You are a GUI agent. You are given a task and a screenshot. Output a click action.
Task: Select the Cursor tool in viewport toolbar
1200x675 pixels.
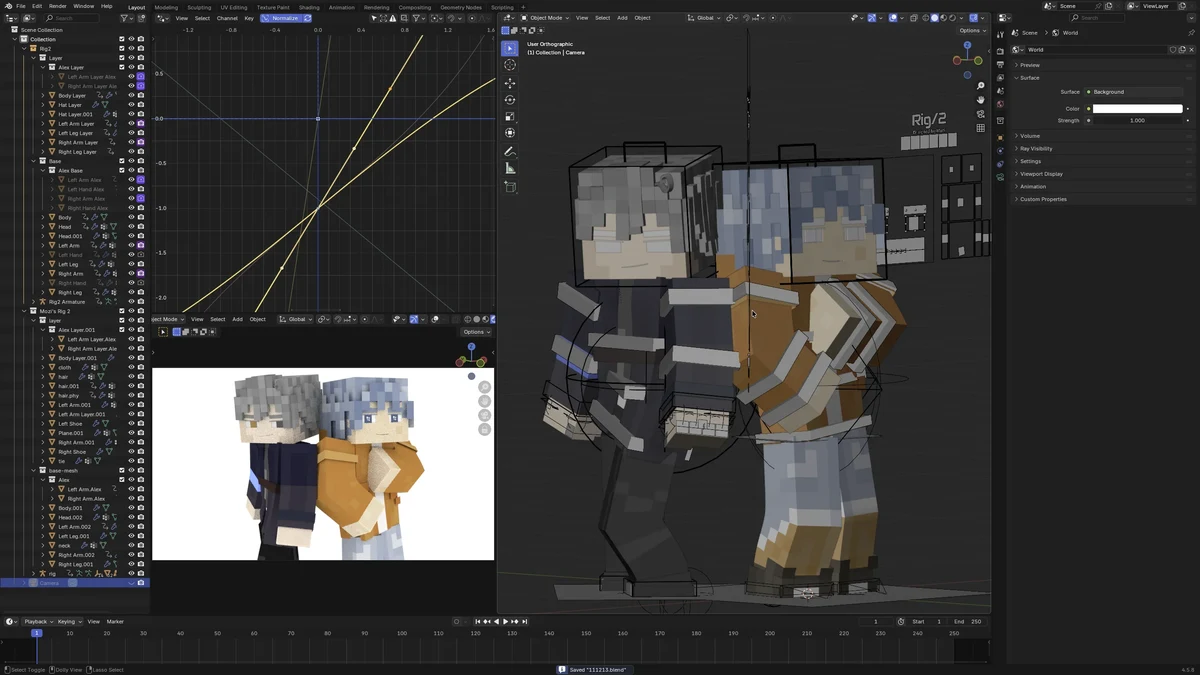click(510, 65)
